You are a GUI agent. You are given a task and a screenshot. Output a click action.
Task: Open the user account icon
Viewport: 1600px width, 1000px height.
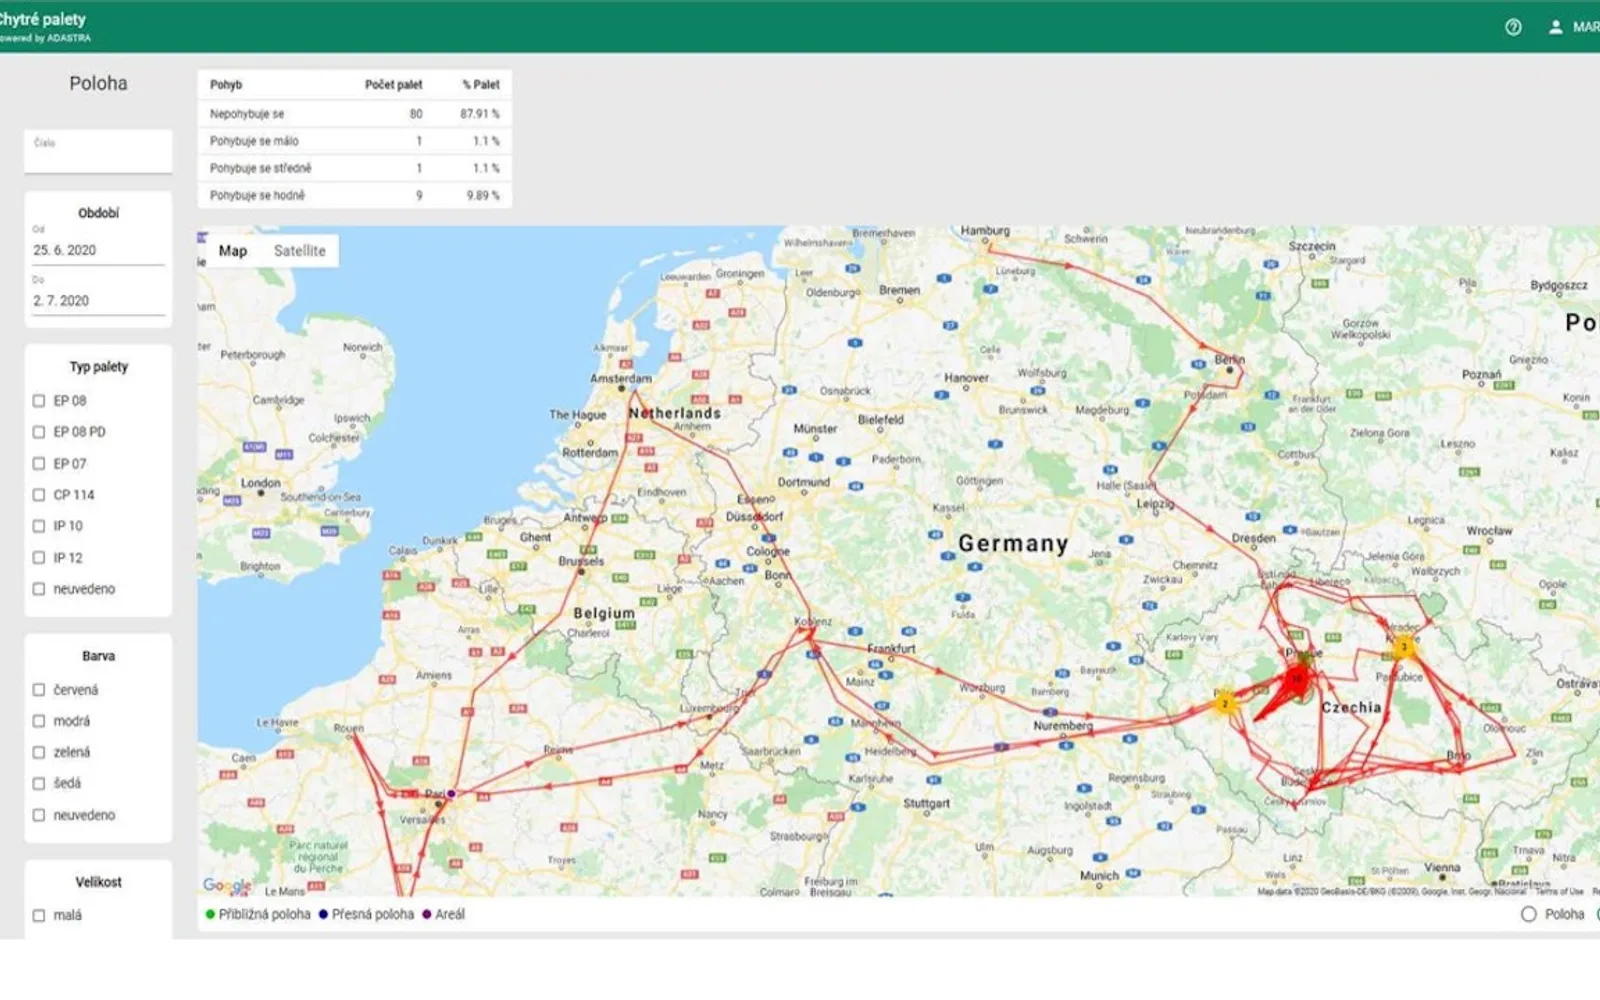pos(1555,27)
